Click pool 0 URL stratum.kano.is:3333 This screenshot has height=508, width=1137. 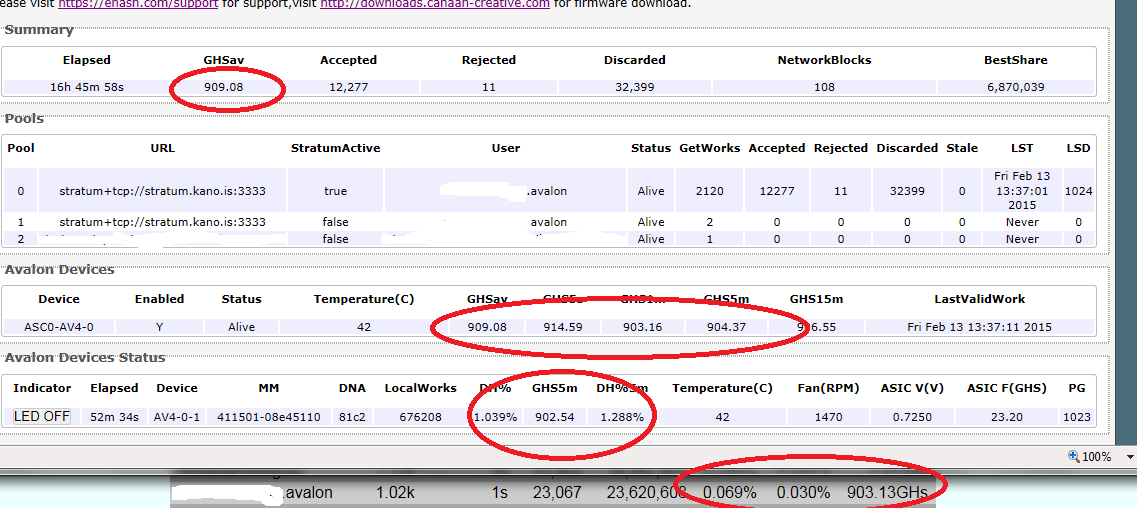[162, 191]
